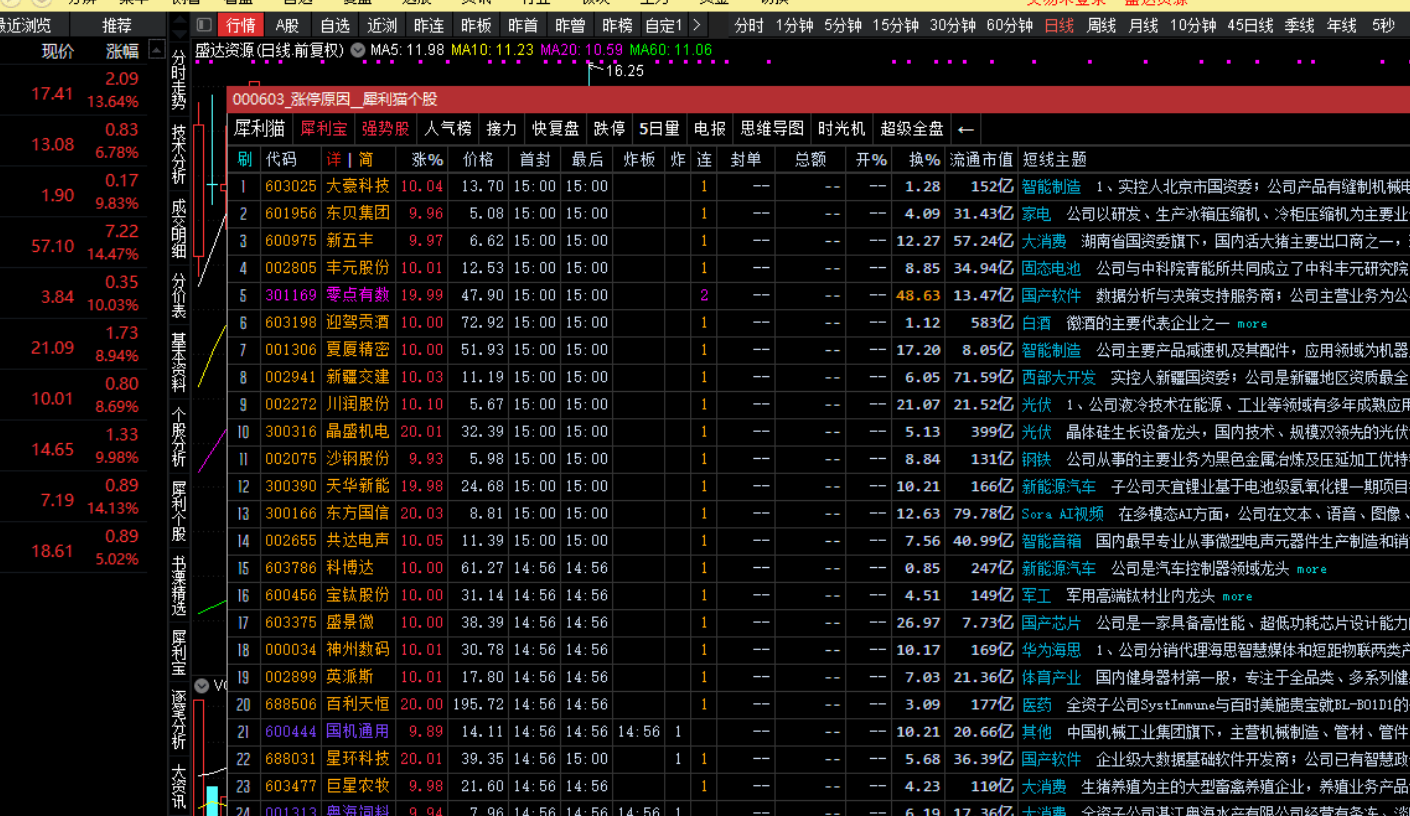Click the 犀利猫 button in popup toolbar
Viewport: 1410px width, 816px height.
click(260, 129)
